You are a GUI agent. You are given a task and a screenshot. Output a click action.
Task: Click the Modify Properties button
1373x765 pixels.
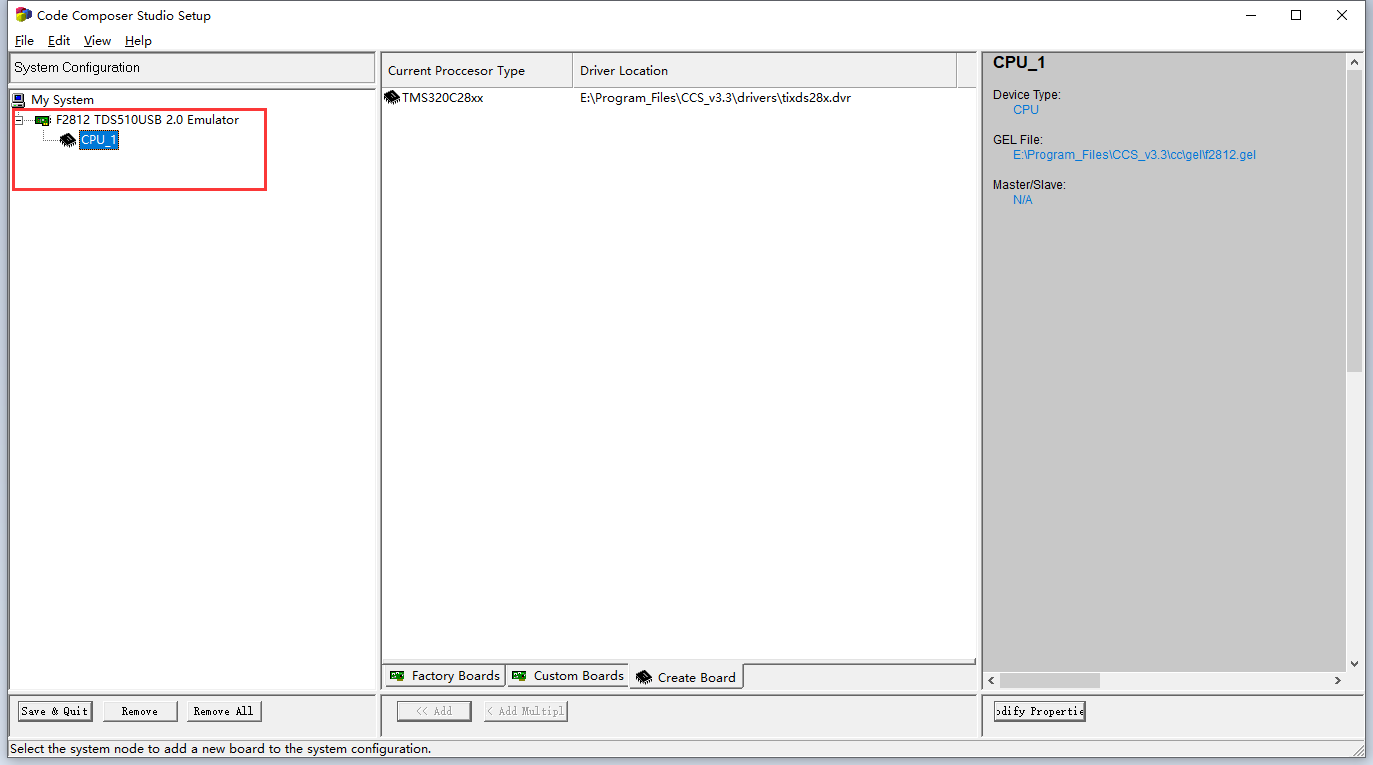pyautogui.click(x=1039, y=711)
